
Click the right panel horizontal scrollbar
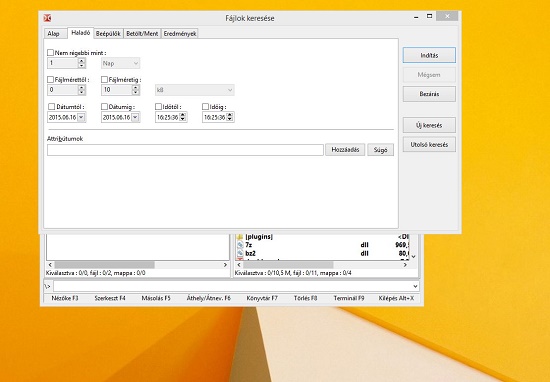tap(322, 265)
